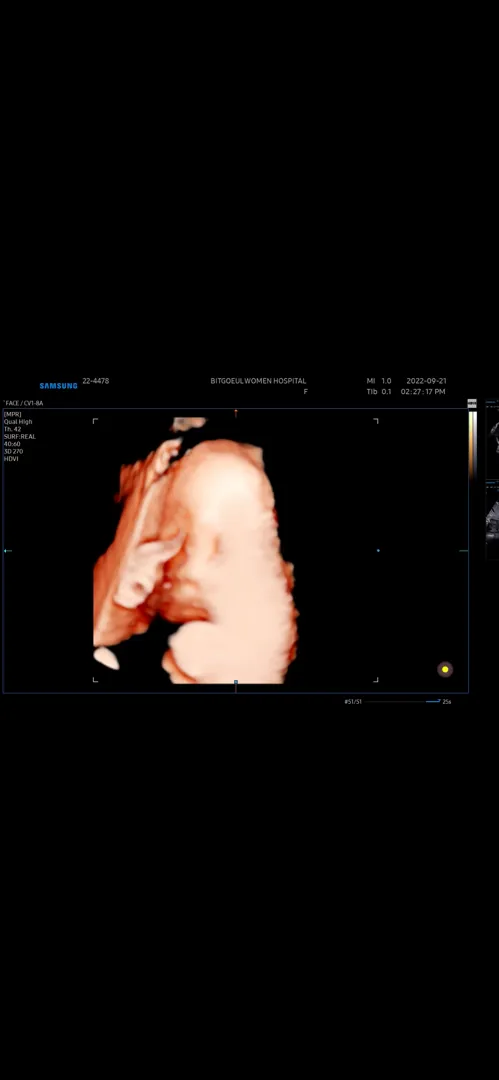Click the vertical color map gradient bar

coord(473,444)
